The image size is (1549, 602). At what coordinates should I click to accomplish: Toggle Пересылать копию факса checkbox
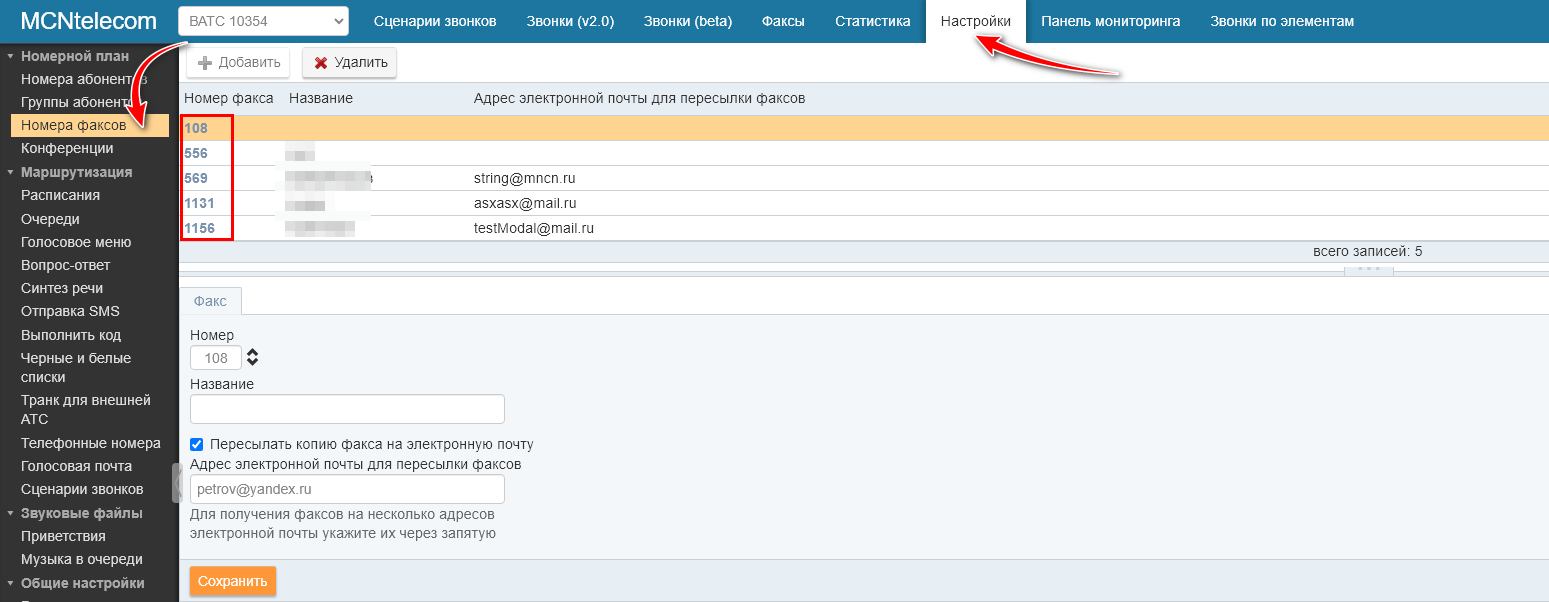coord(196,444)
